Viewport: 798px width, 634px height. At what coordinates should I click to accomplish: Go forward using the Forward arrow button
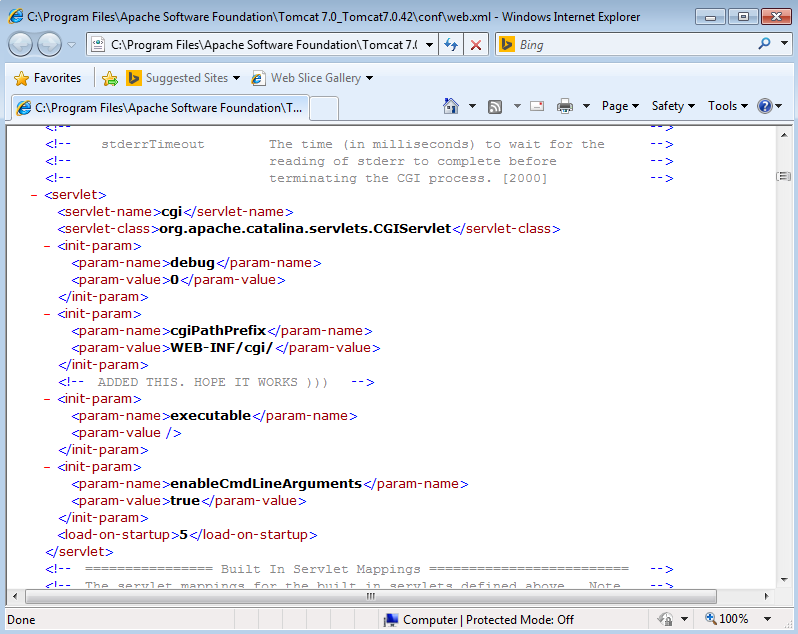coord(49,45)
